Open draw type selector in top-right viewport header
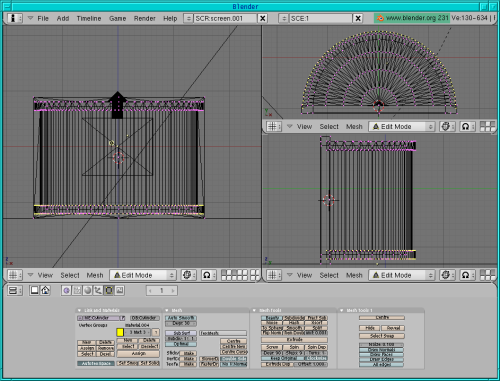 (446, 126)
